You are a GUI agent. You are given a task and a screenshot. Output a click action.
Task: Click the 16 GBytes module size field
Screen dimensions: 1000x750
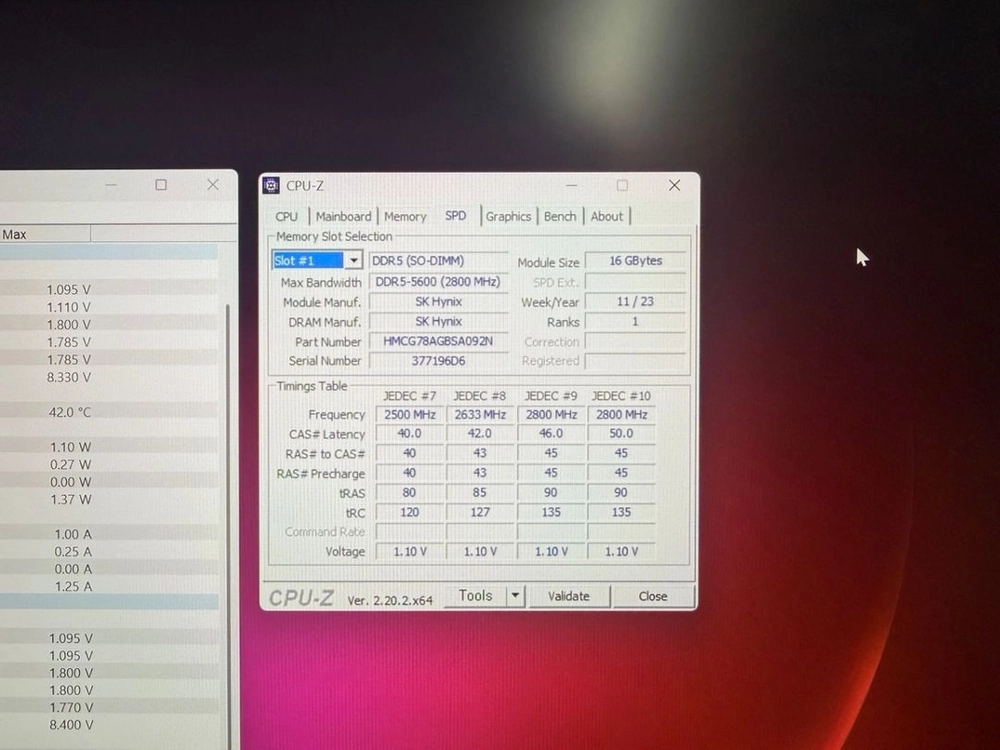[x=635, y=261]
